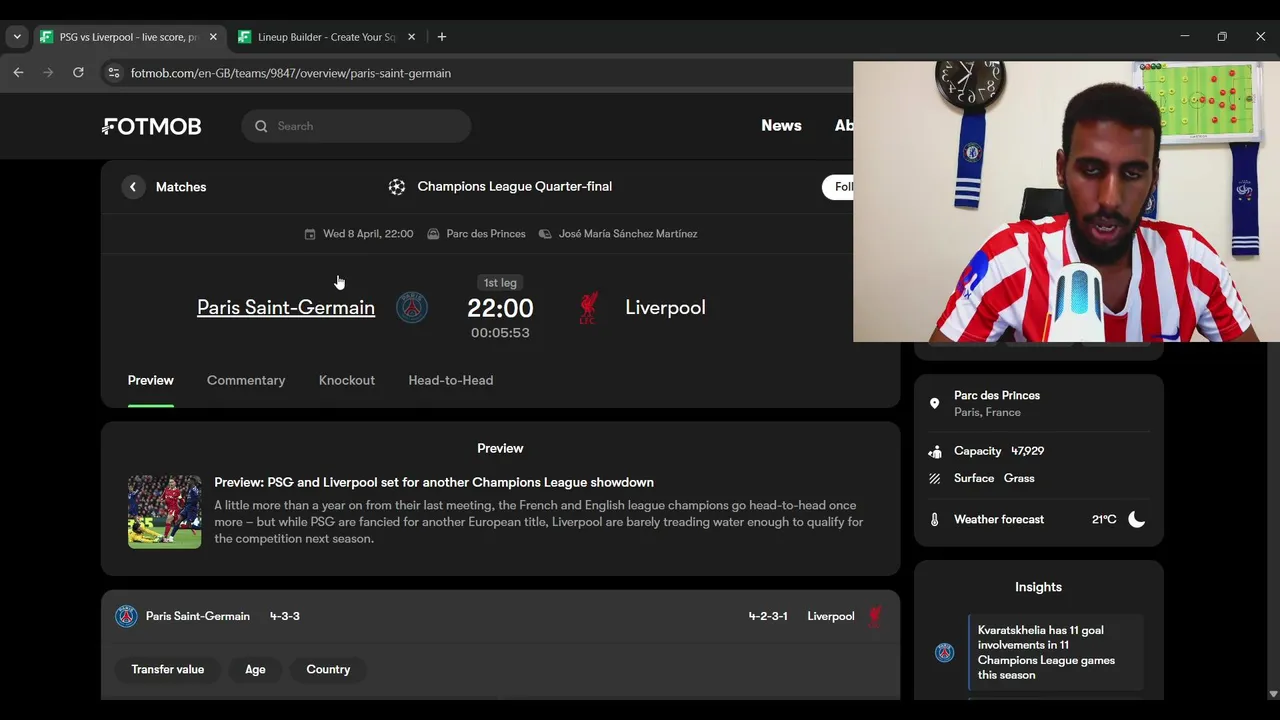1280x720 pixels.
Task: Navigate back with browser back arrow
Action: pos(18,73)
